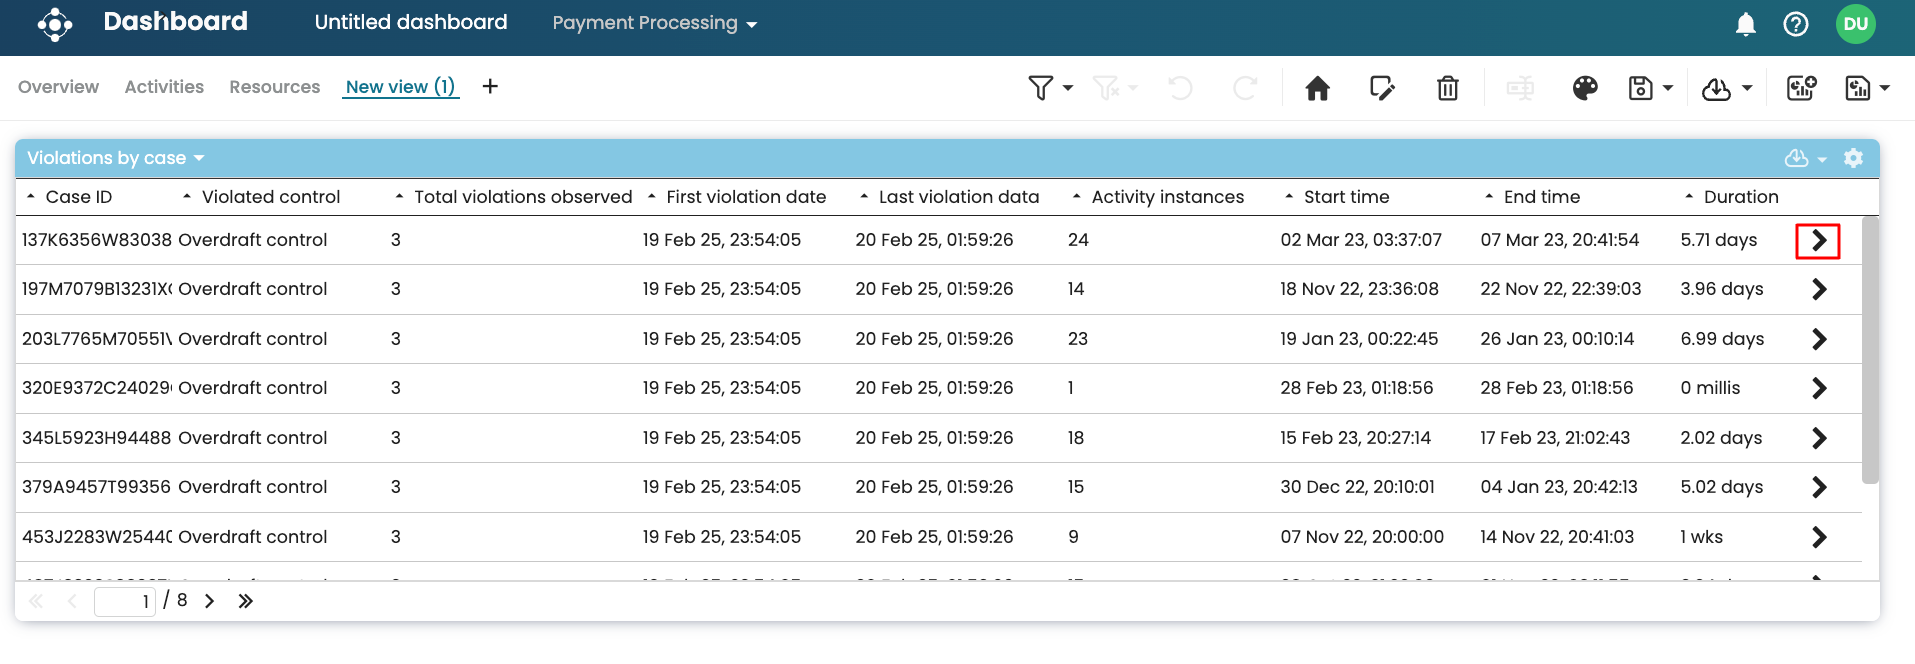Open the color palette theme icon
Screen dimensions: 1915x664
pos(1585,89)
